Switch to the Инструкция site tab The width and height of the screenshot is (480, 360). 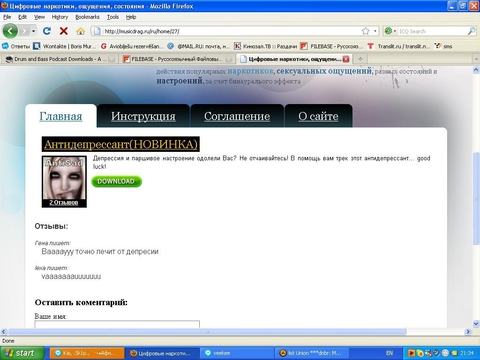[x=143, y=116]
